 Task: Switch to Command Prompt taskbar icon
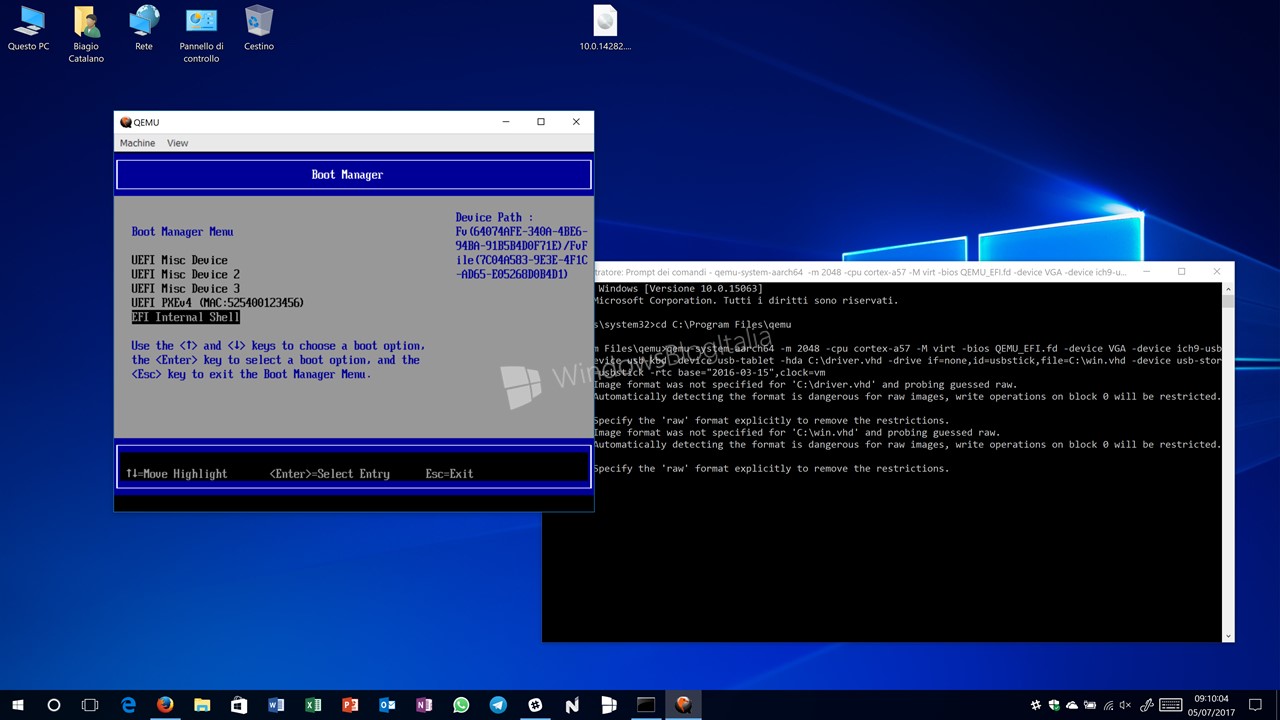click(646, 705)
